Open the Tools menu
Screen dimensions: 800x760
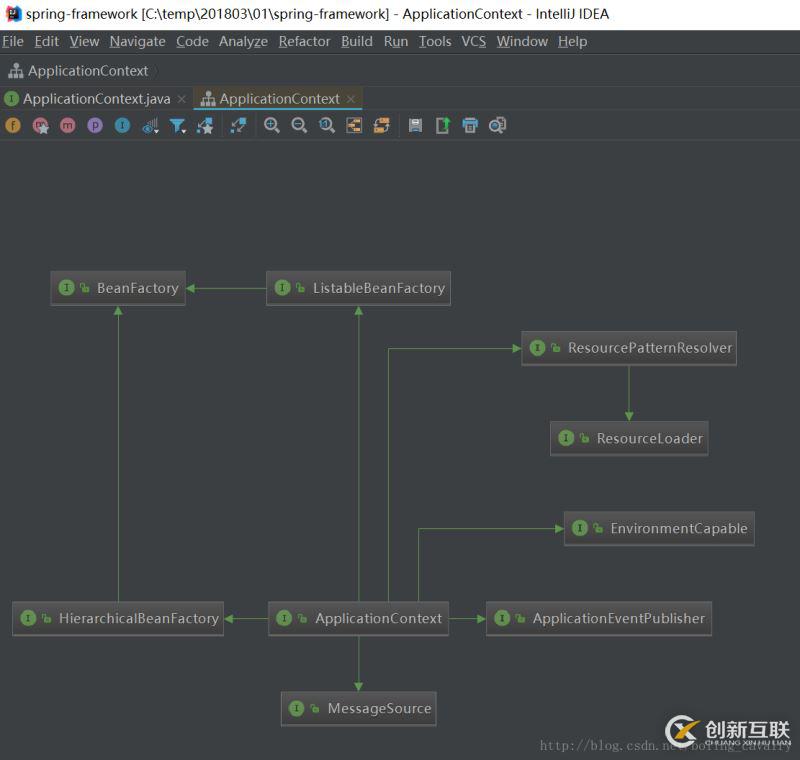(435, 41)
